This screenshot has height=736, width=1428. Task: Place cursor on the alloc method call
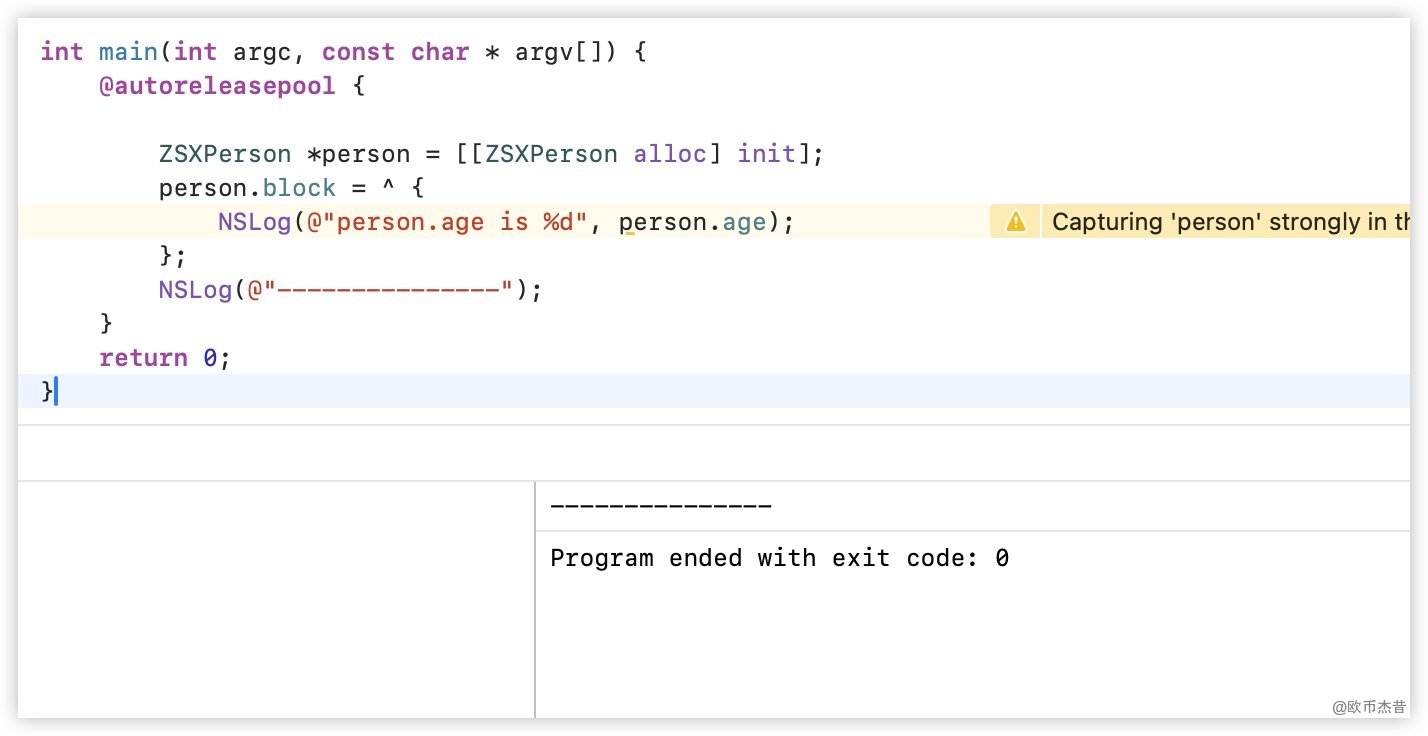click(x=670, y=155)
